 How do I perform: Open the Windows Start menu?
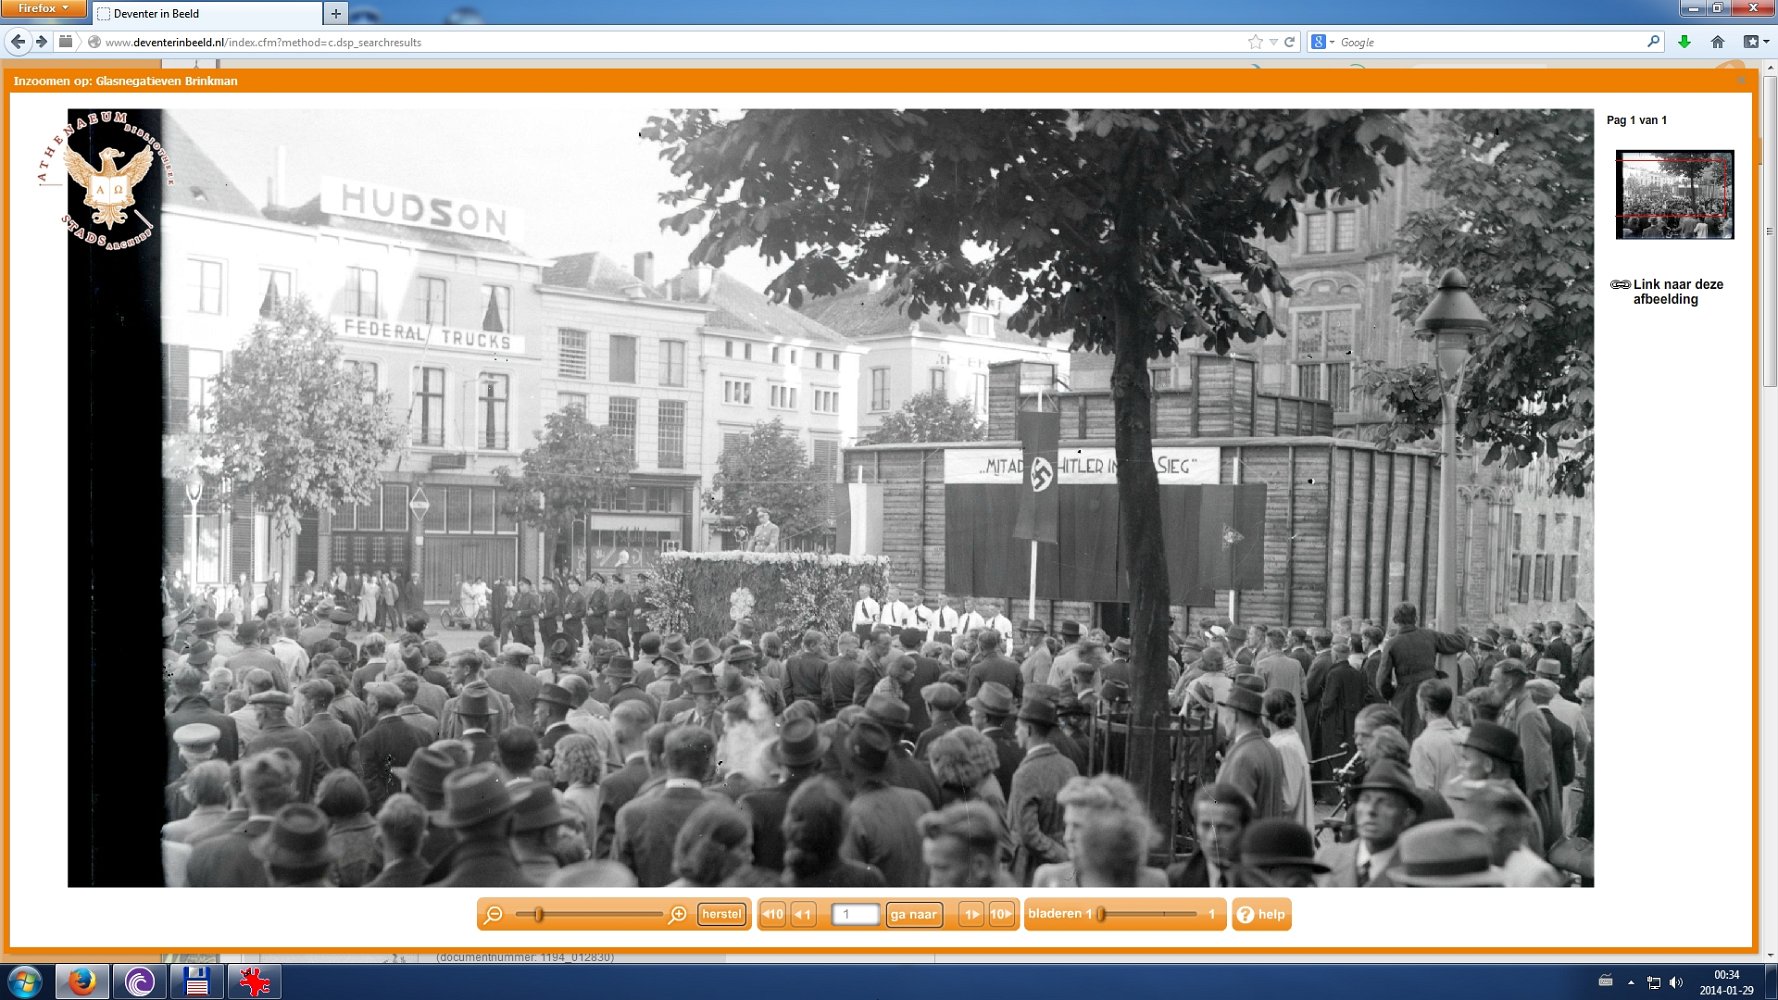[24, 982]
